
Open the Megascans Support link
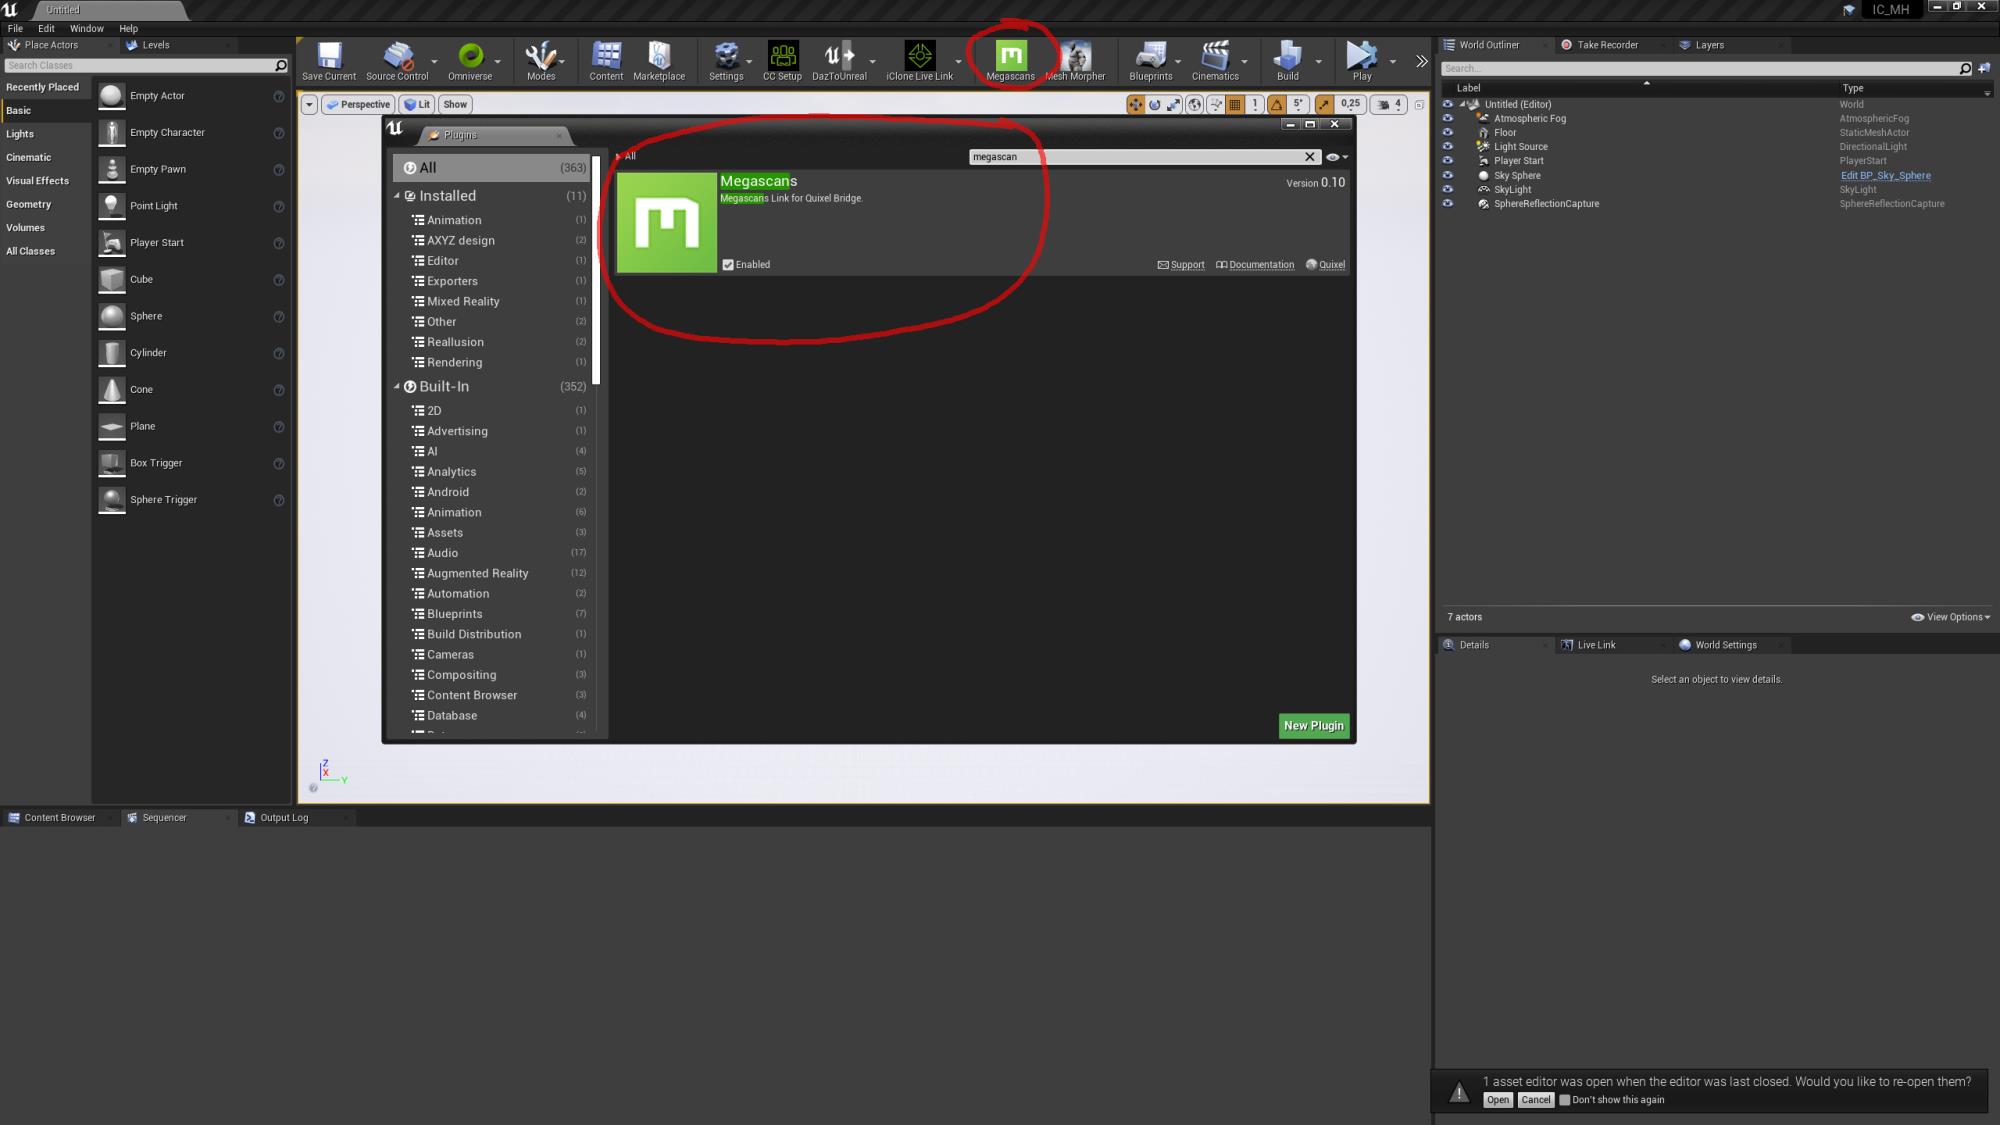pos(1181,265)
